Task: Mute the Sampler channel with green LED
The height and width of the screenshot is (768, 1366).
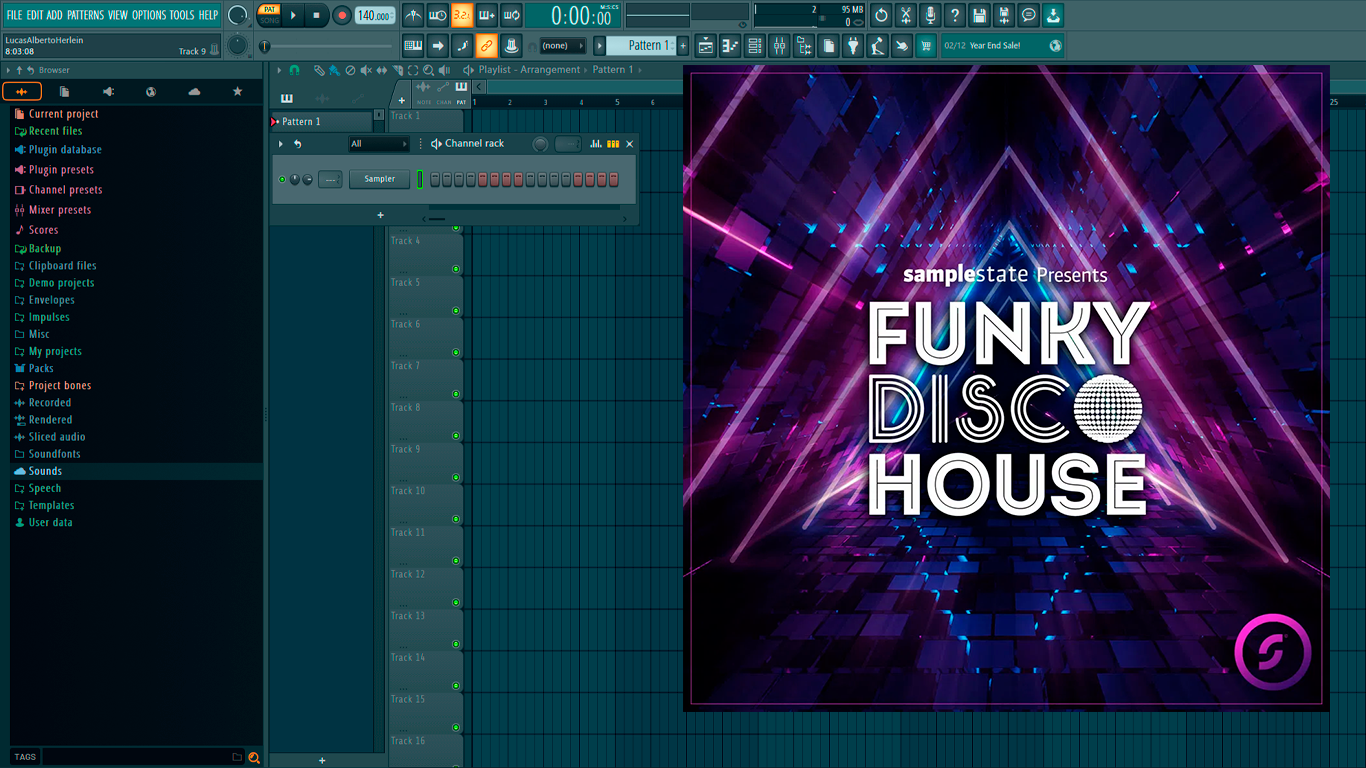Action: (x=282, y=179)
